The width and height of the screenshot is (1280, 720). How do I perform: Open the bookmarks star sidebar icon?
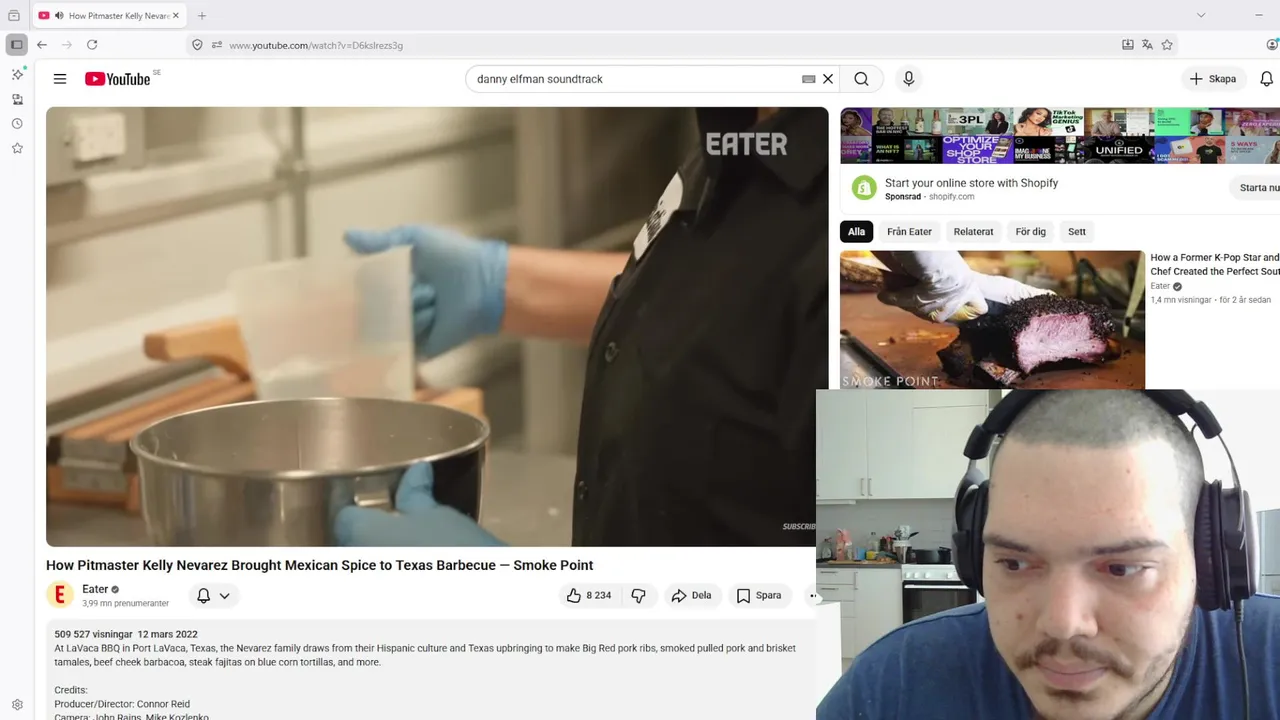(x=17, y=148)
